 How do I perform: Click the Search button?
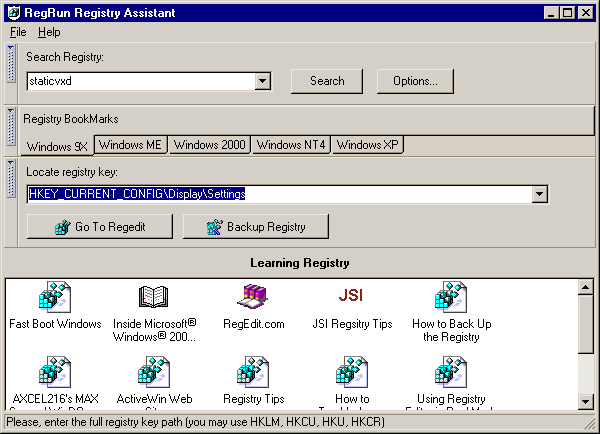327,81
